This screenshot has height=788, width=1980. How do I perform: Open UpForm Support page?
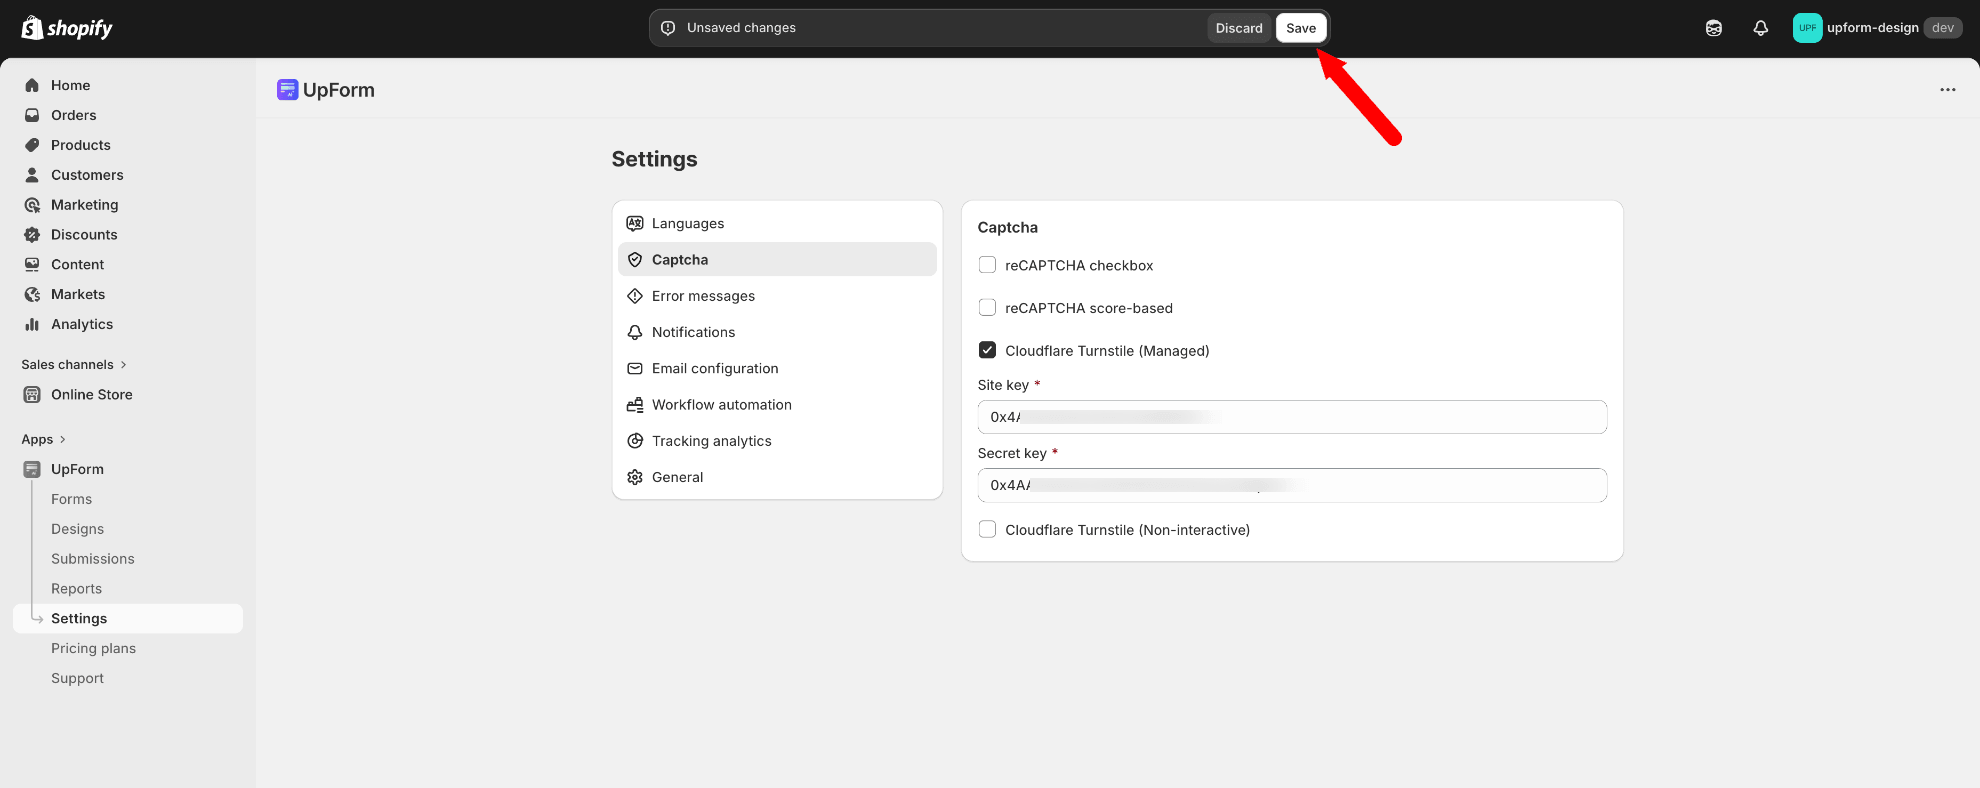coord(78,679)
